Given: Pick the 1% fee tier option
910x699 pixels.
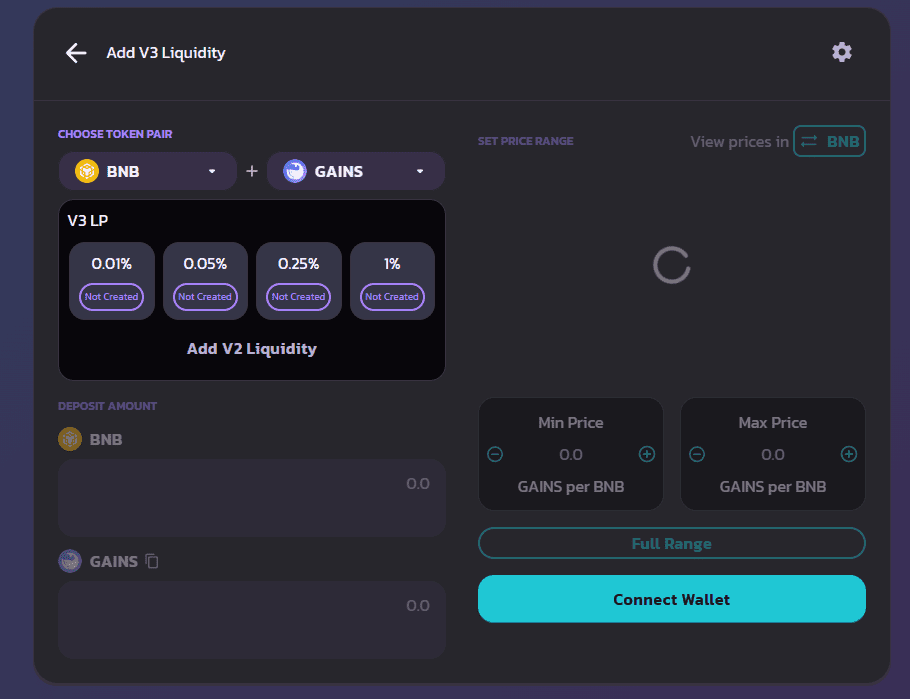Looking at the screenshot, I should coord(392,280).
